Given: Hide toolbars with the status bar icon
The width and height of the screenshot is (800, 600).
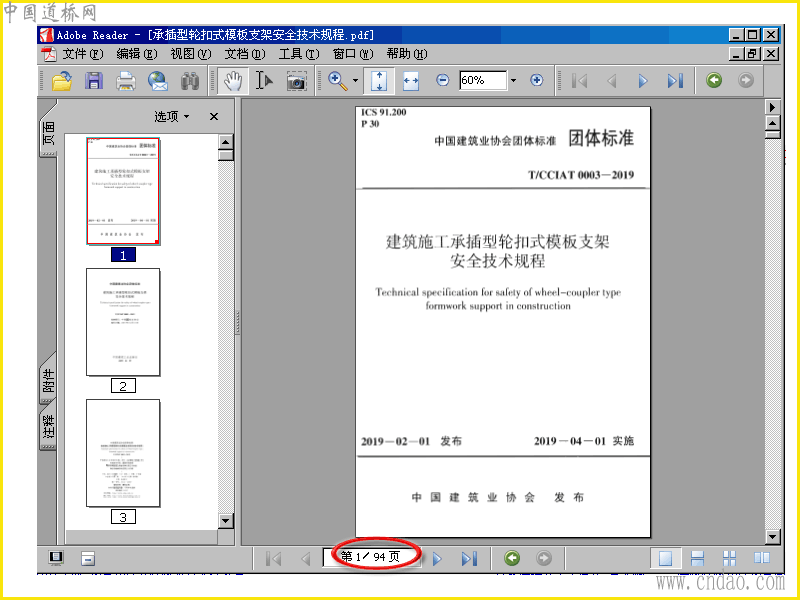Looking at the screenshot, I should [x=88, y=559].
